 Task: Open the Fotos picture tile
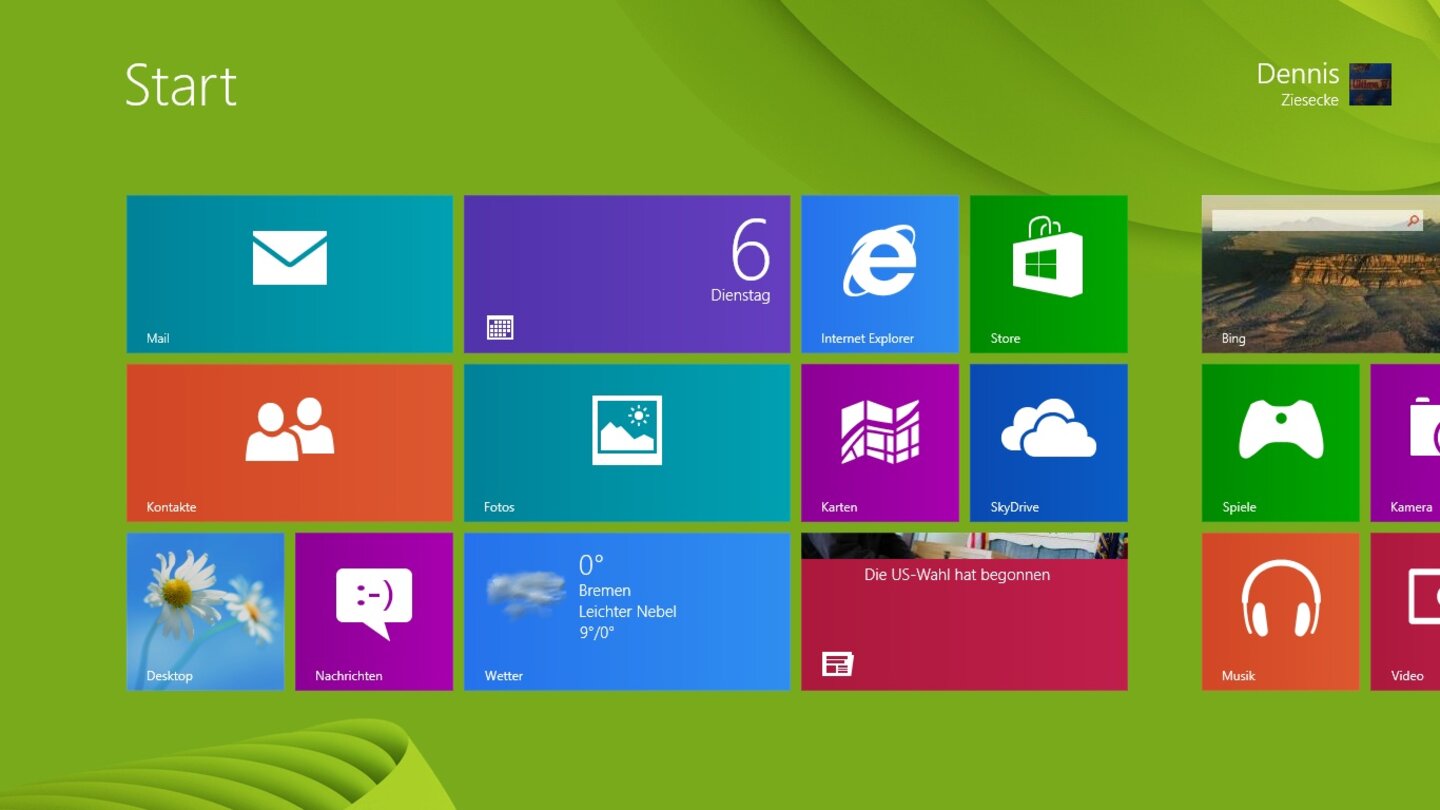627,442
